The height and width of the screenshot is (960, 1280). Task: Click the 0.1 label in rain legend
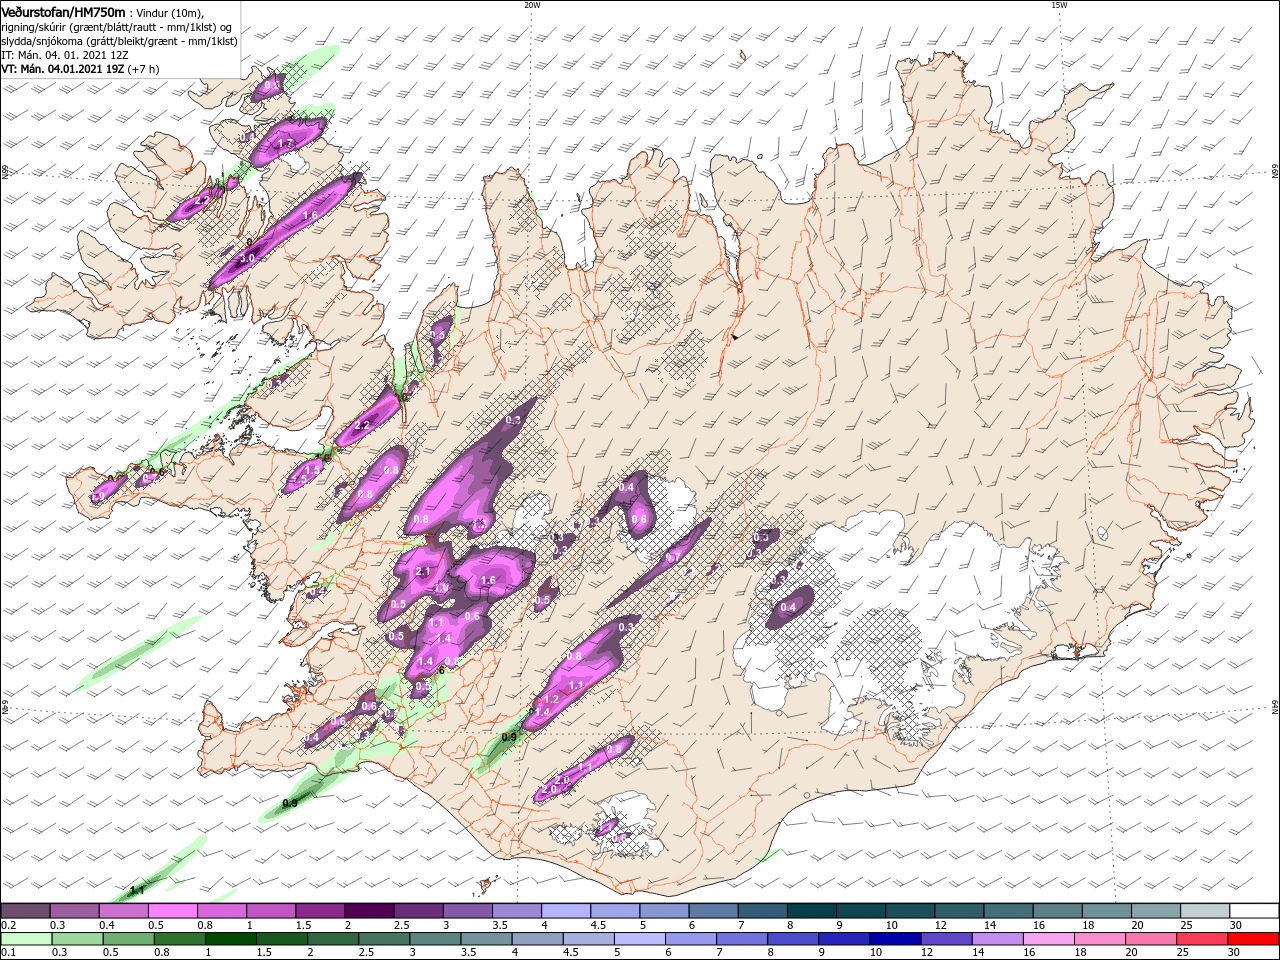(x=9, y=953)
